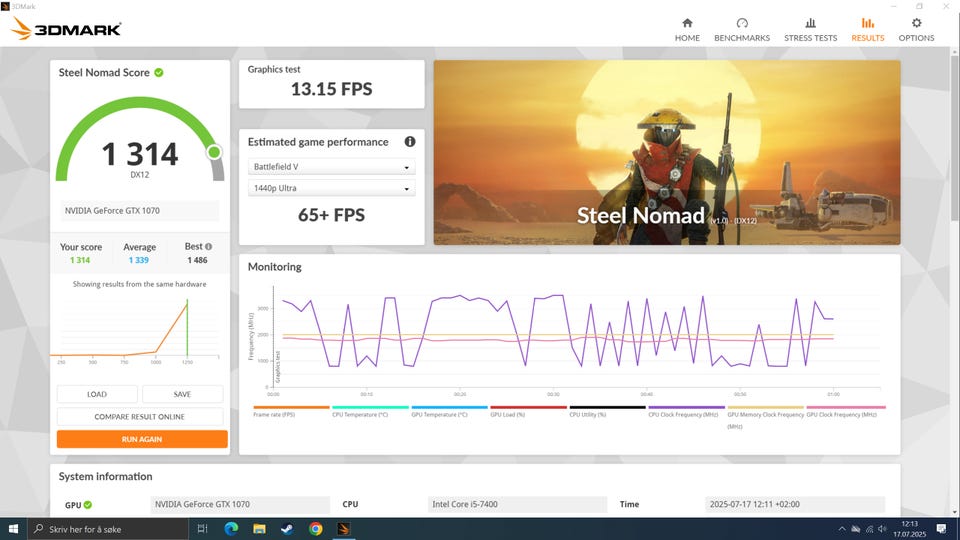Click the page vertical scrollbar
This screenshot has width=960, height=540.
click(x=954, y=138)
